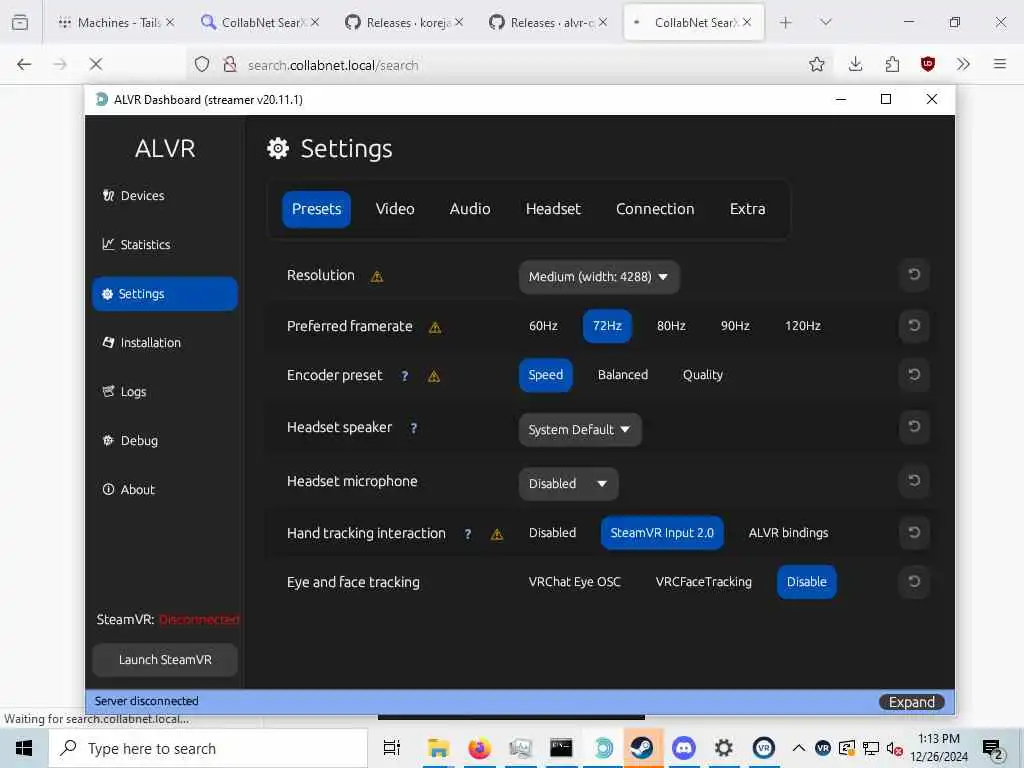Show hidden system tray icons
This screenshot has width=1024, height=768.
tap(799, 748)
